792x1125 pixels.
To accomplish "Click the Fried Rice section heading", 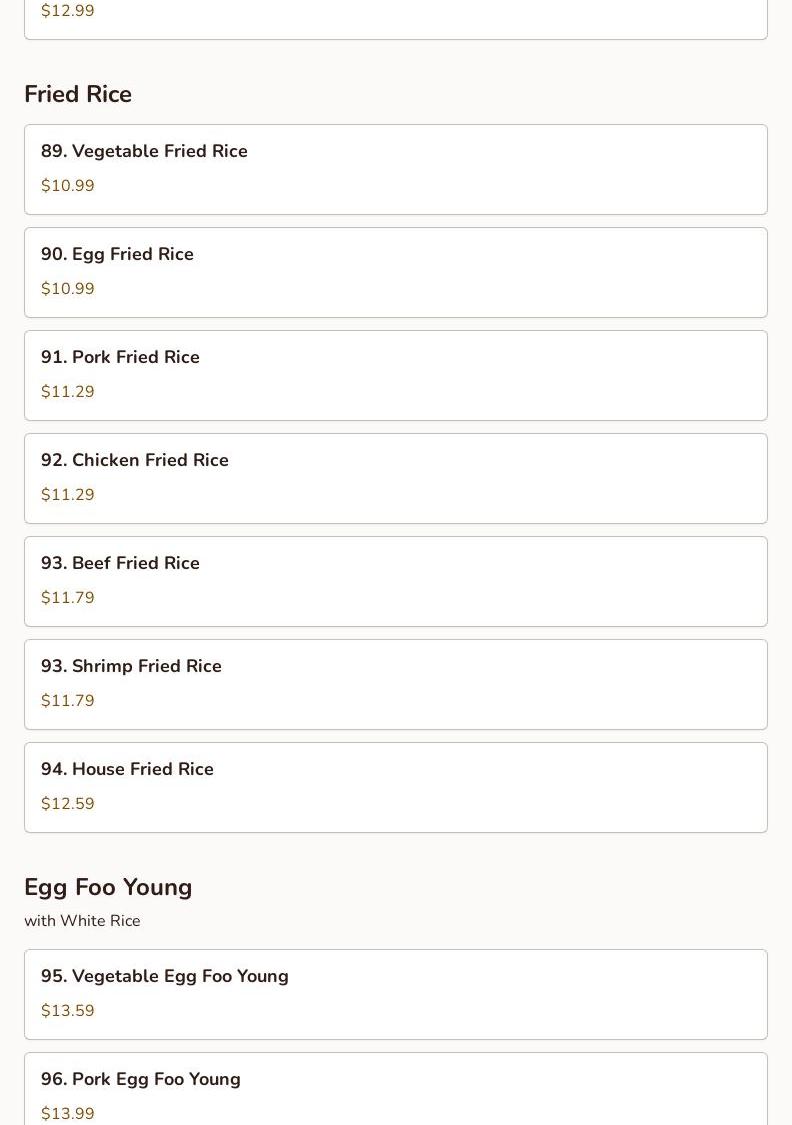I will point(78,94).
